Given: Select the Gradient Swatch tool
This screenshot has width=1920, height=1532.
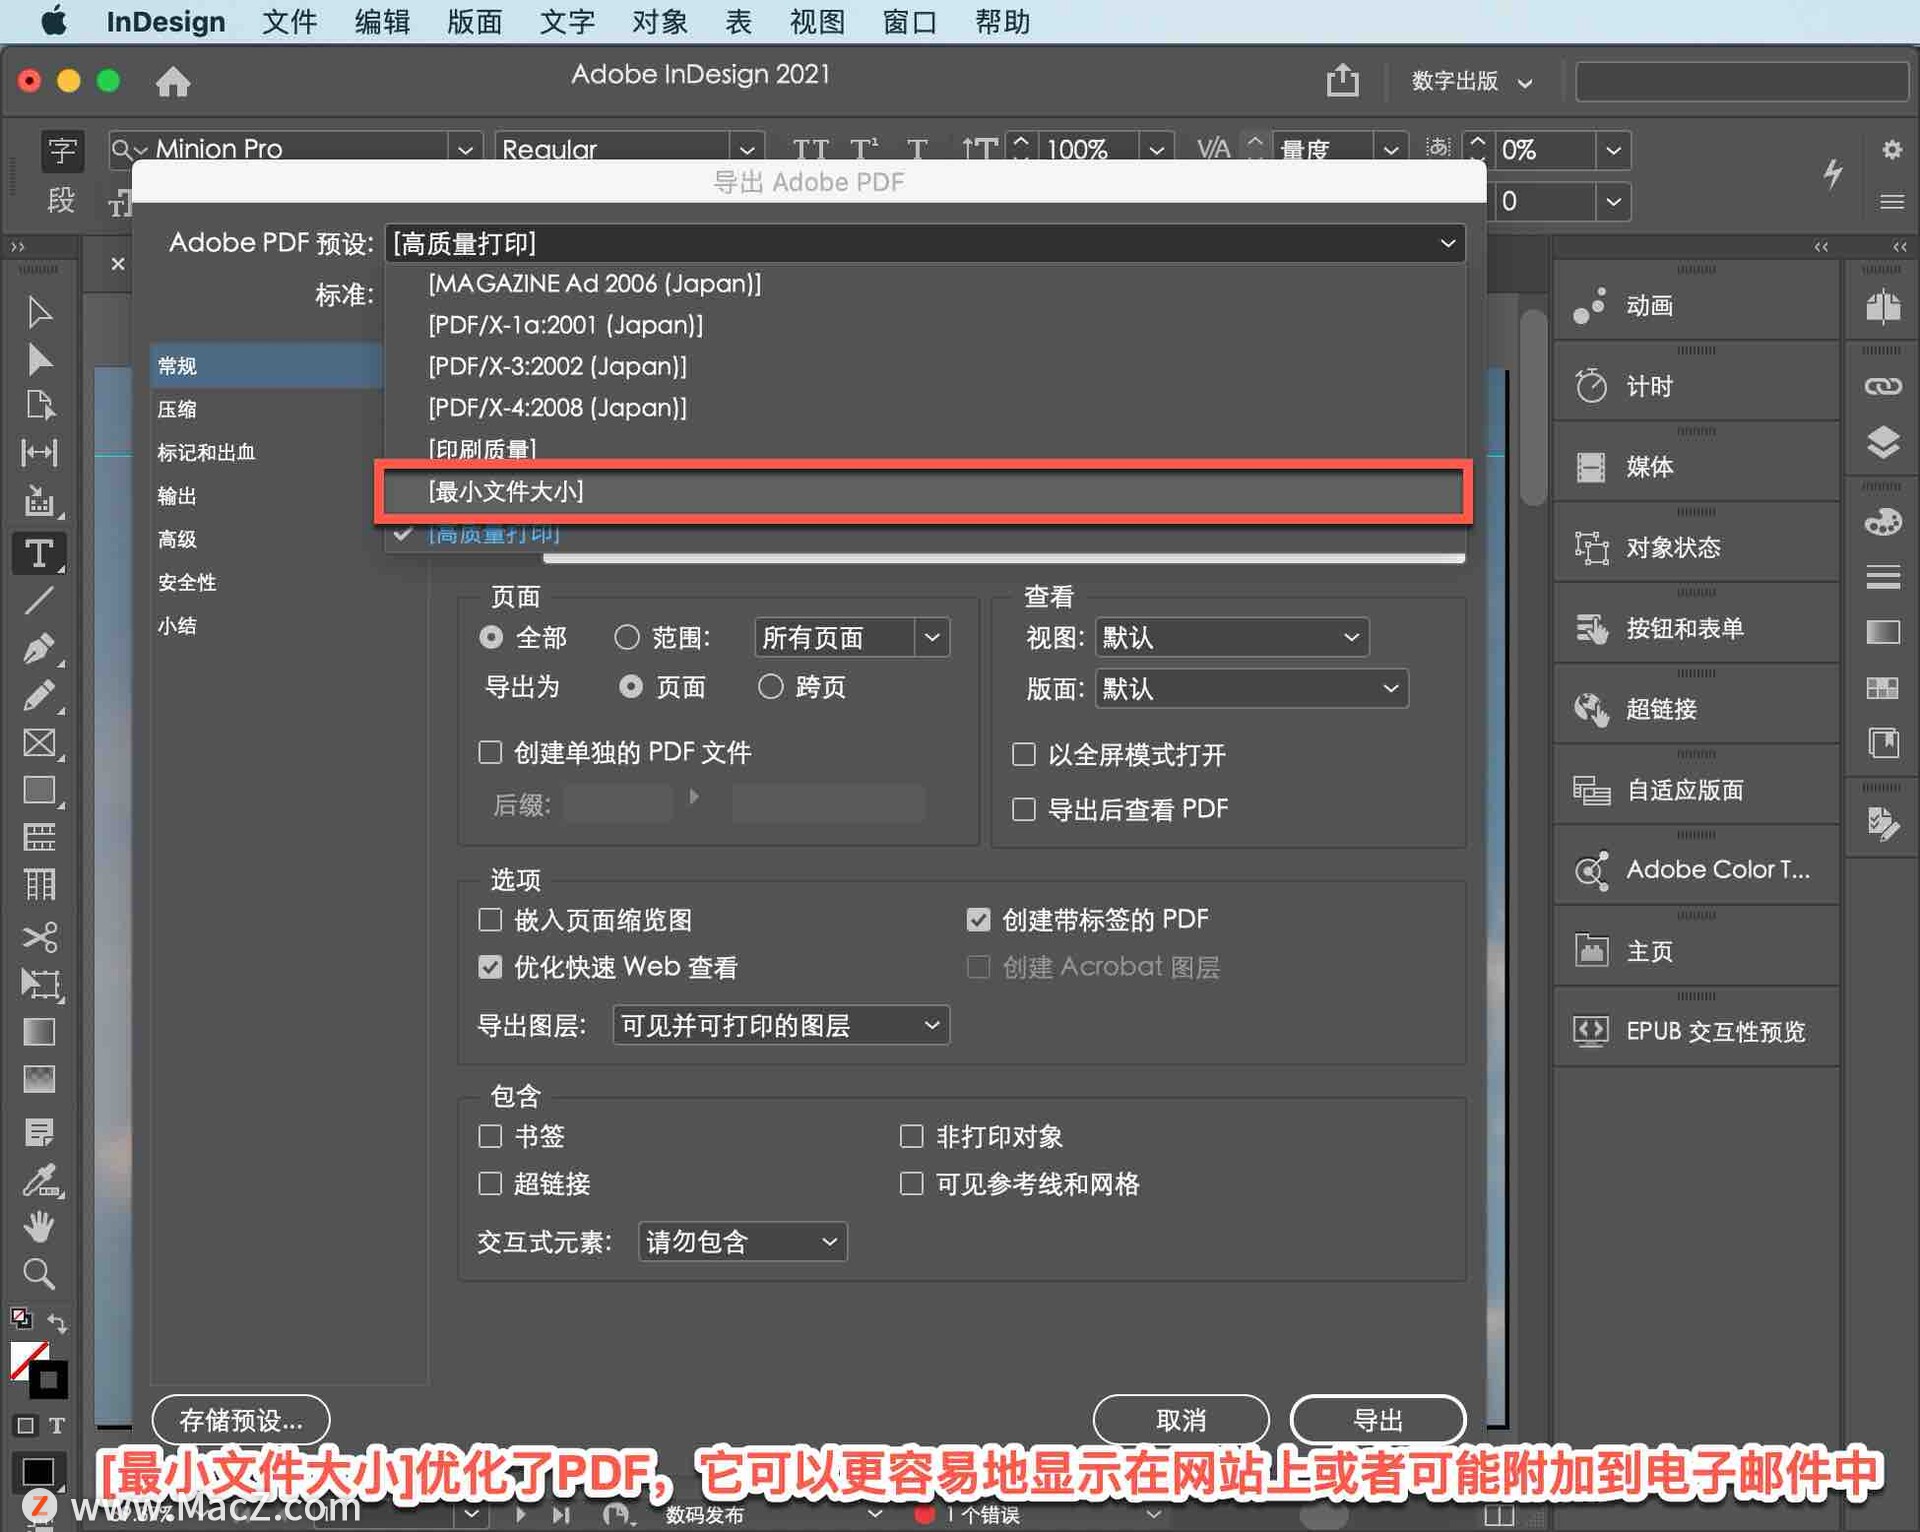Looking at the screenshot, I should click(x=39, y=1031).
